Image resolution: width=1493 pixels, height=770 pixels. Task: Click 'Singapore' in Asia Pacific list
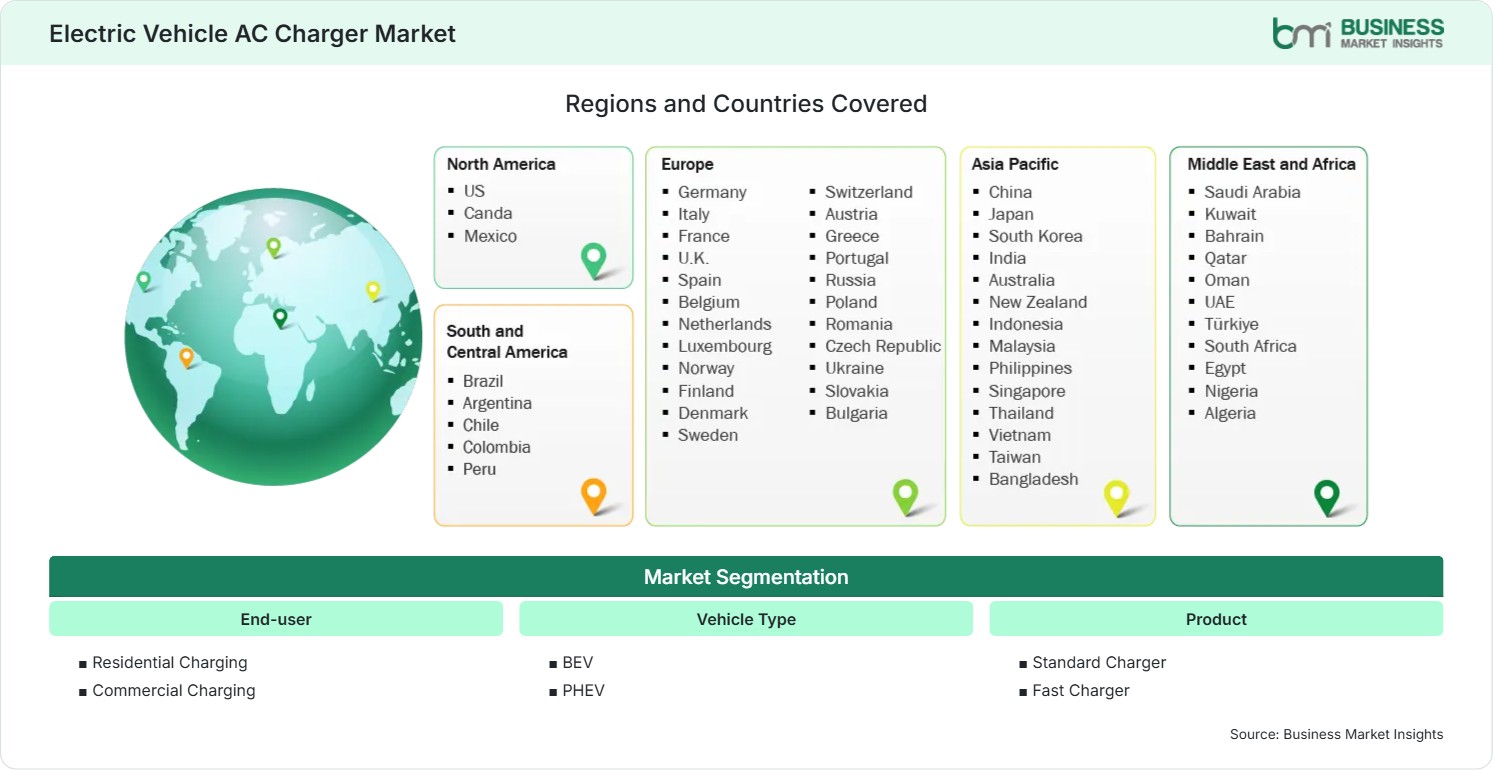[1027, 391]
